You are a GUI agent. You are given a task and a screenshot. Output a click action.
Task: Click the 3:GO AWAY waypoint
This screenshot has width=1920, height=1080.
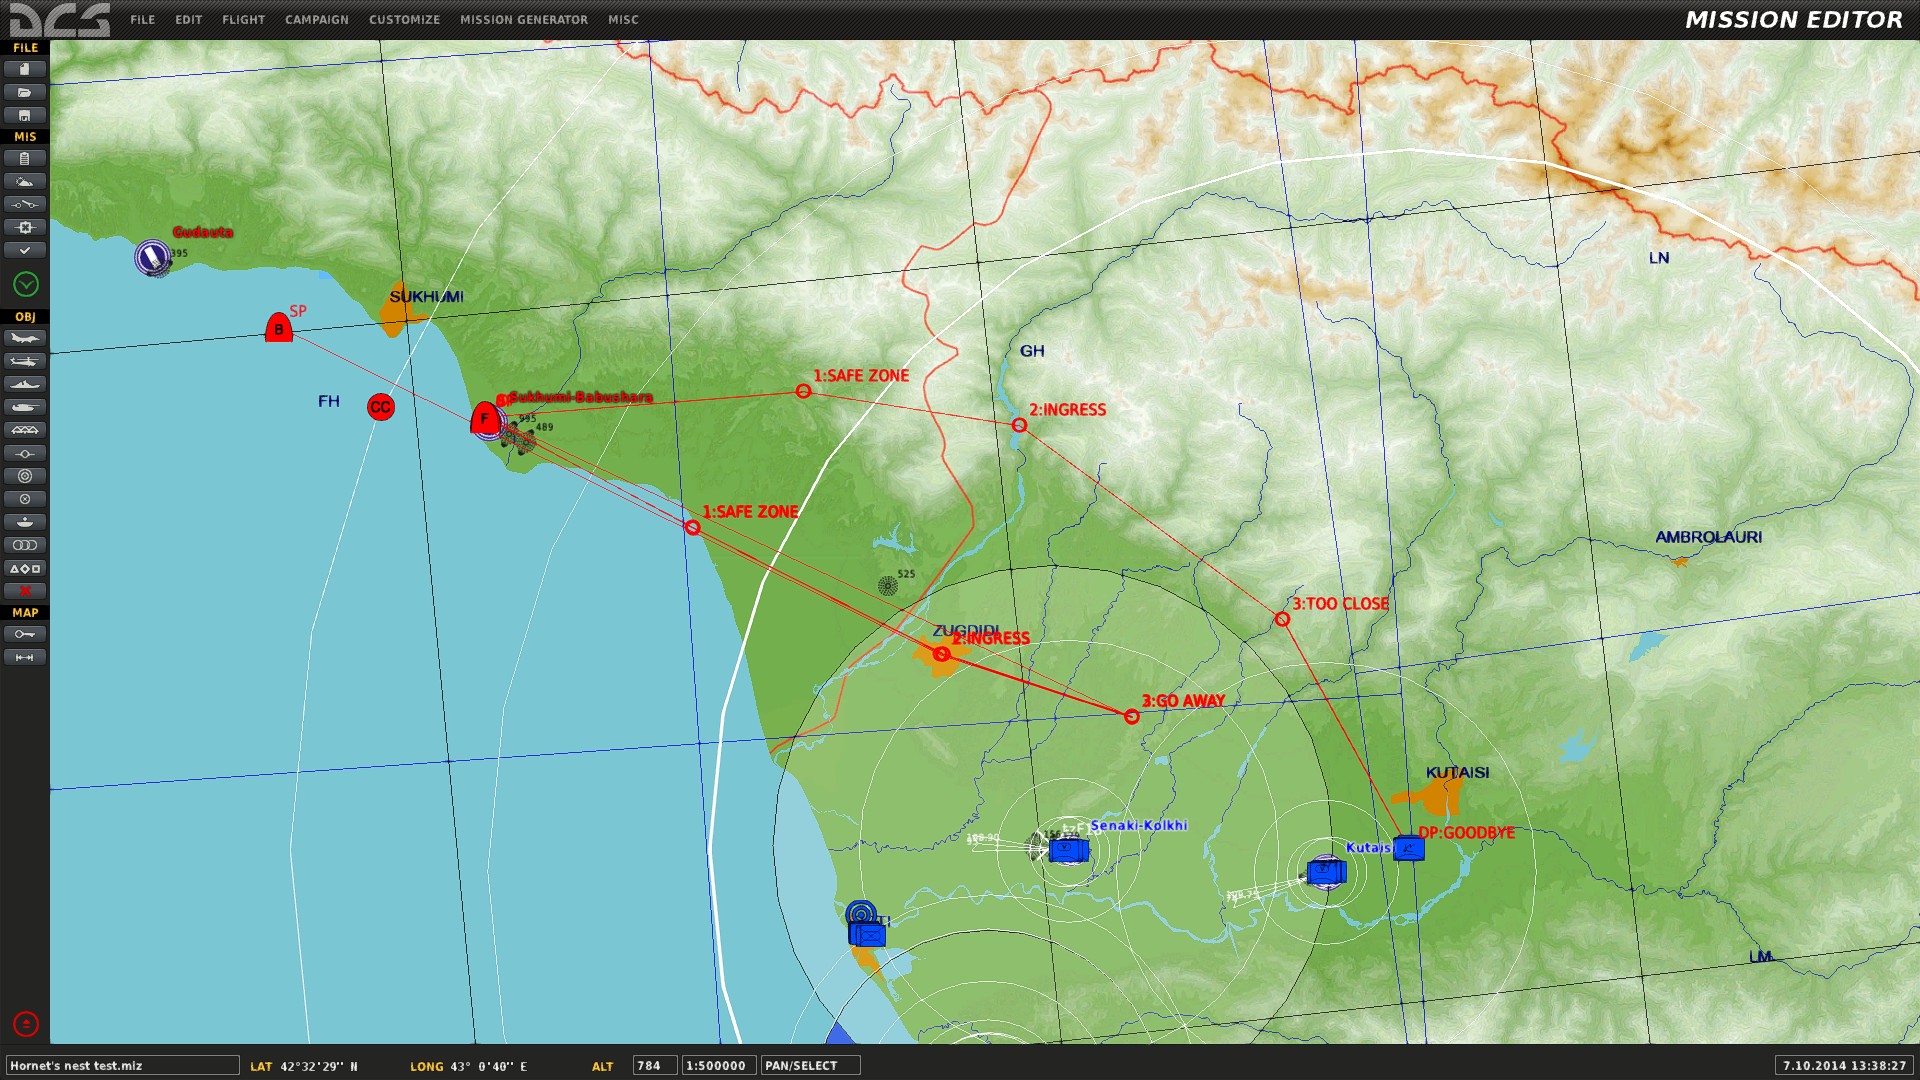coord(1132,717)
